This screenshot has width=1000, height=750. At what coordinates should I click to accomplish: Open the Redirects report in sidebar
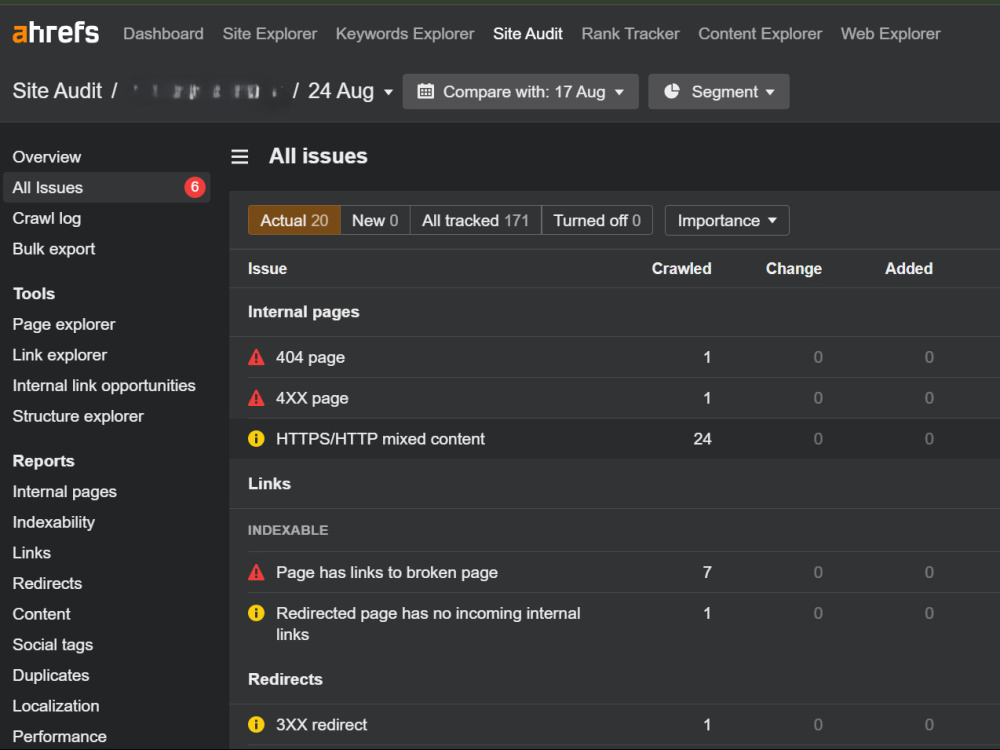pyautogui.click(x=47, y=583)
